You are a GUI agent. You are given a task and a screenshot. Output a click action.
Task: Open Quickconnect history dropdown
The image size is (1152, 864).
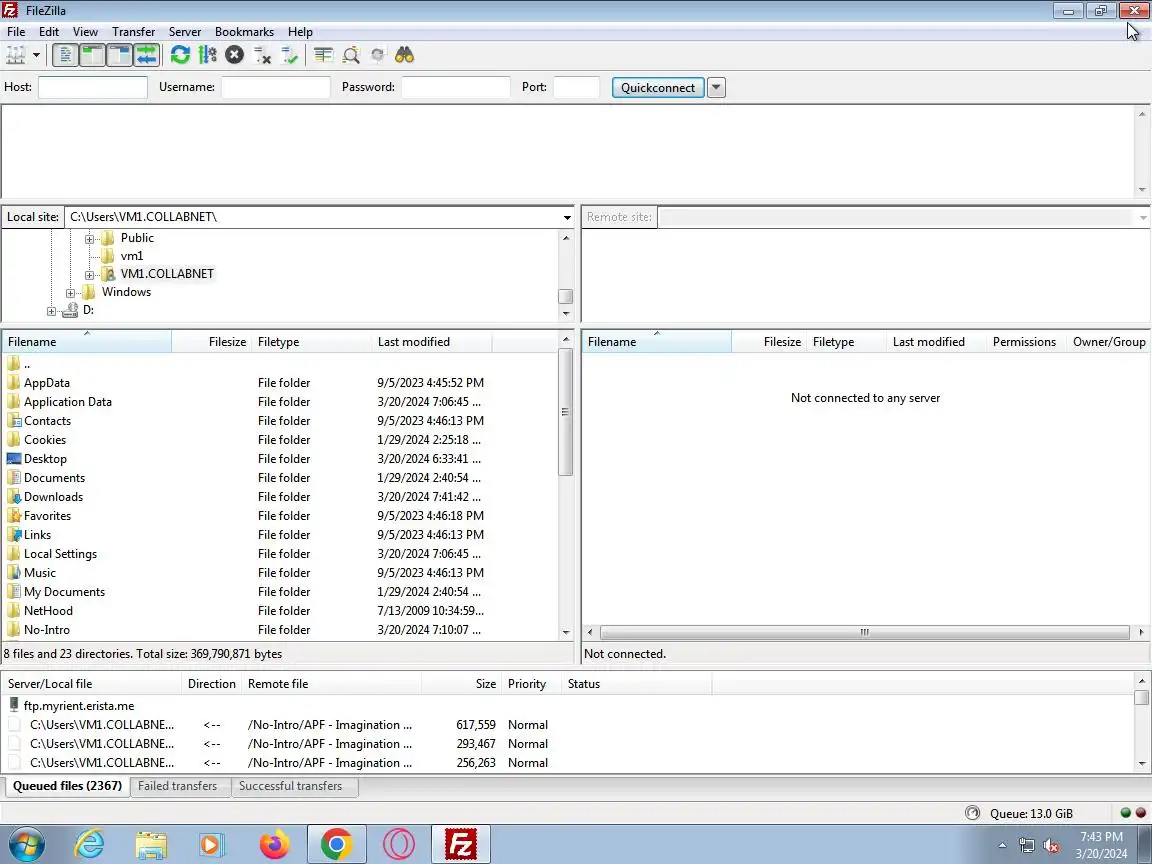[x=716, y=87]
